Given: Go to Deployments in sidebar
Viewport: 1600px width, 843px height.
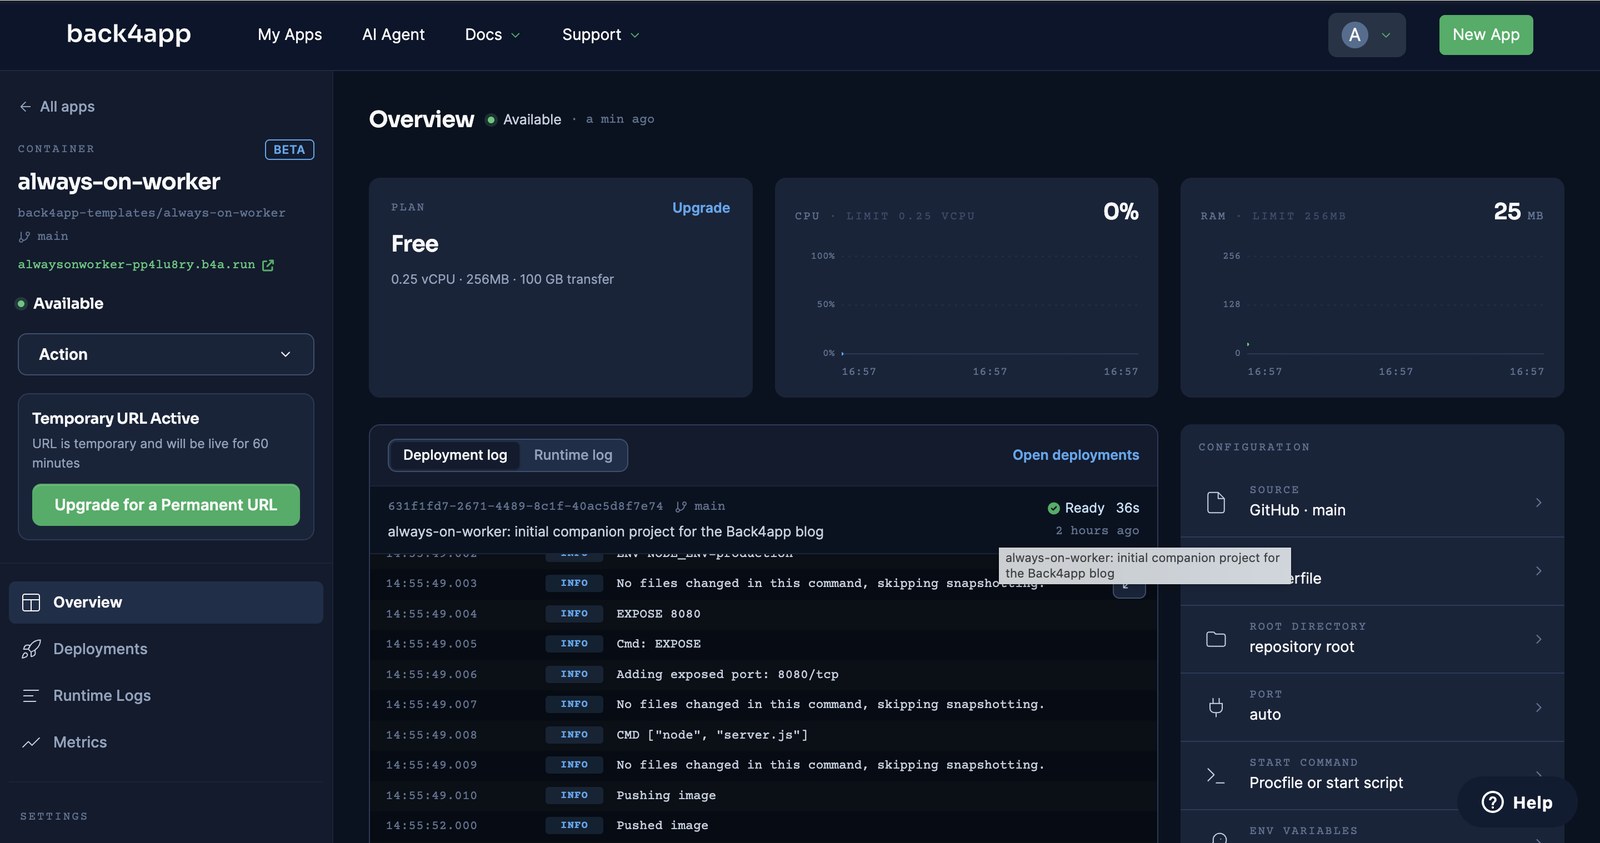Looking at the screenshot, I should [166, 649].
